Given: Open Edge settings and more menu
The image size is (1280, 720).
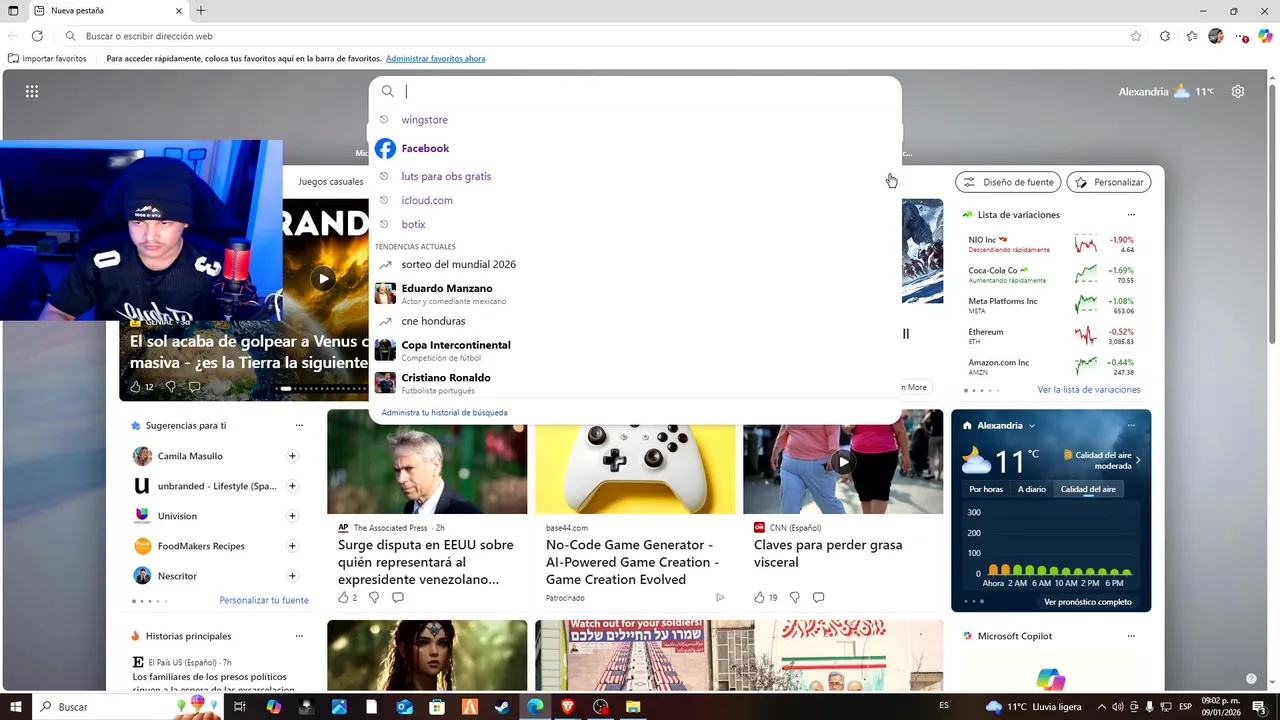Looking at the screenshot, I should pos(1241,36).
